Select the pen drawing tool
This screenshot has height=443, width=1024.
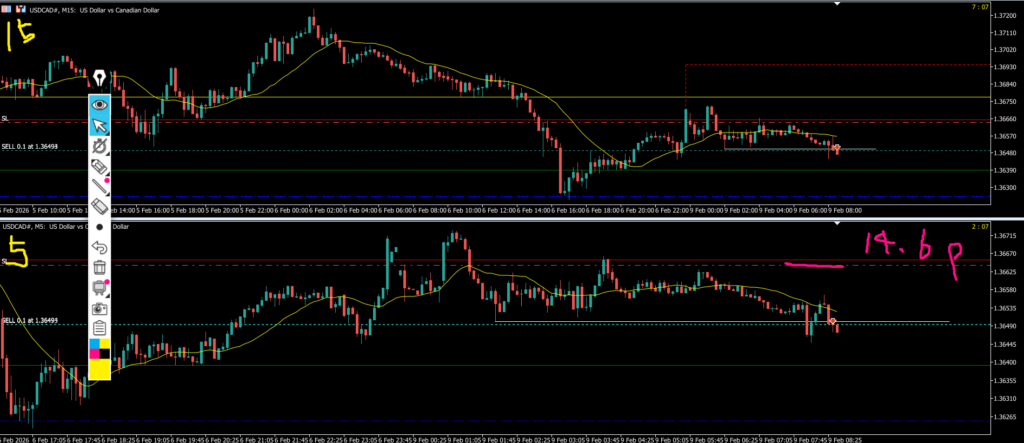[99, 146]
